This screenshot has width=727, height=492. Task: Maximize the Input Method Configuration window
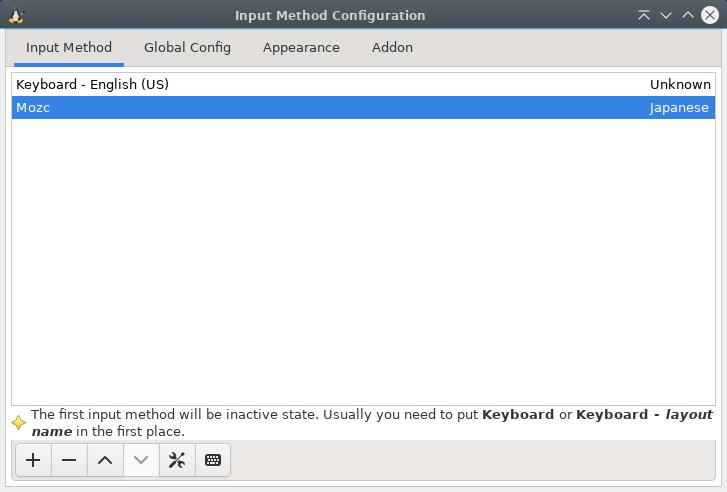tap(688, 15)
